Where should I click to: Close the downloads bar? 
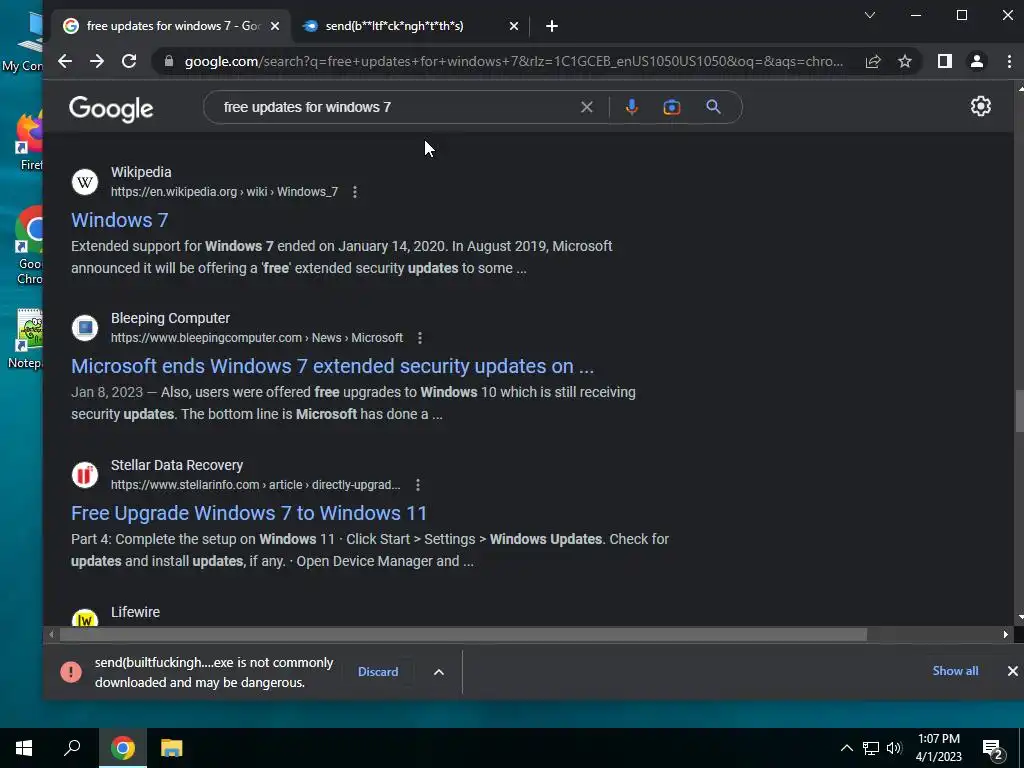1012,671
